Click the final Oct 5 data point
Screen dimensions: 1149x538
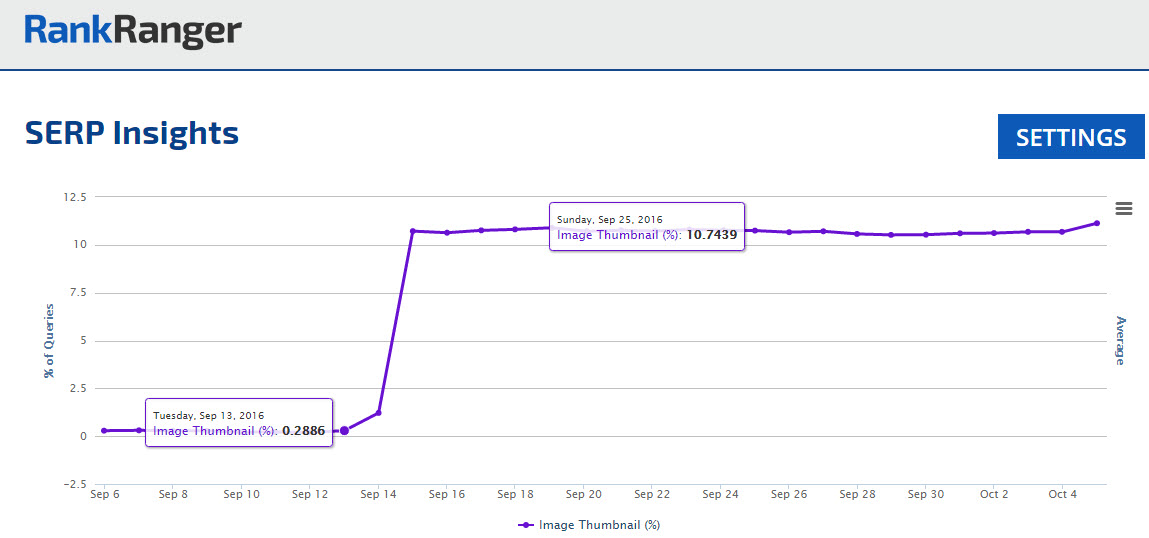click(1096, 223)
